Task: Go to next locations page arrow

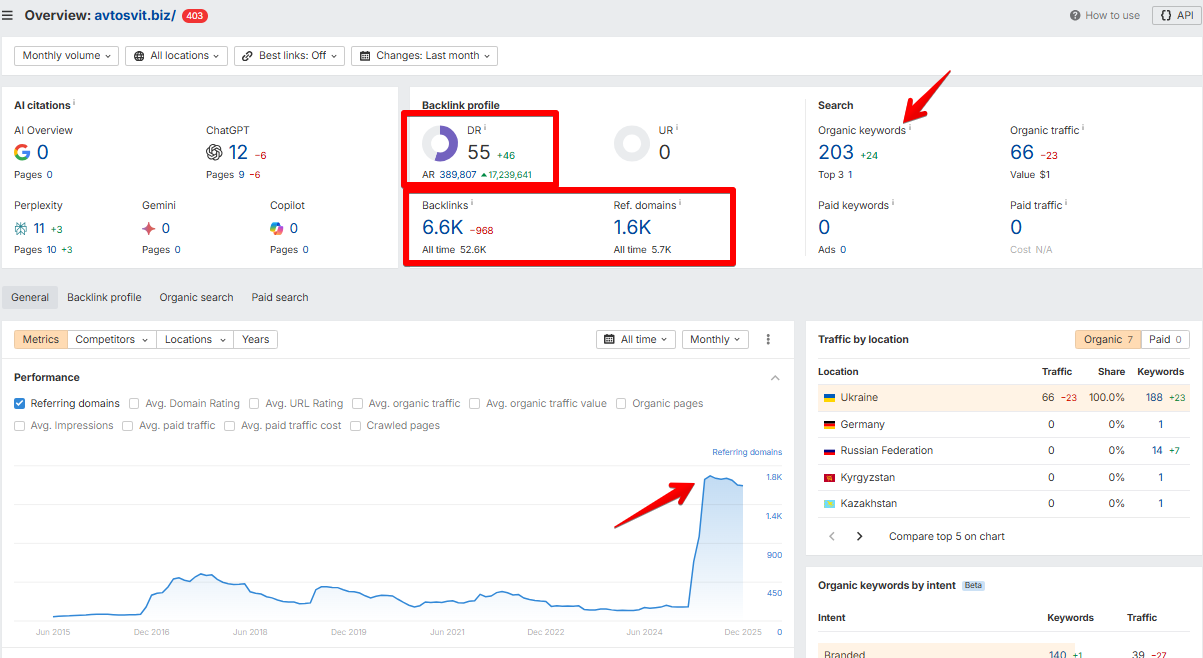Action: point(859,536)
